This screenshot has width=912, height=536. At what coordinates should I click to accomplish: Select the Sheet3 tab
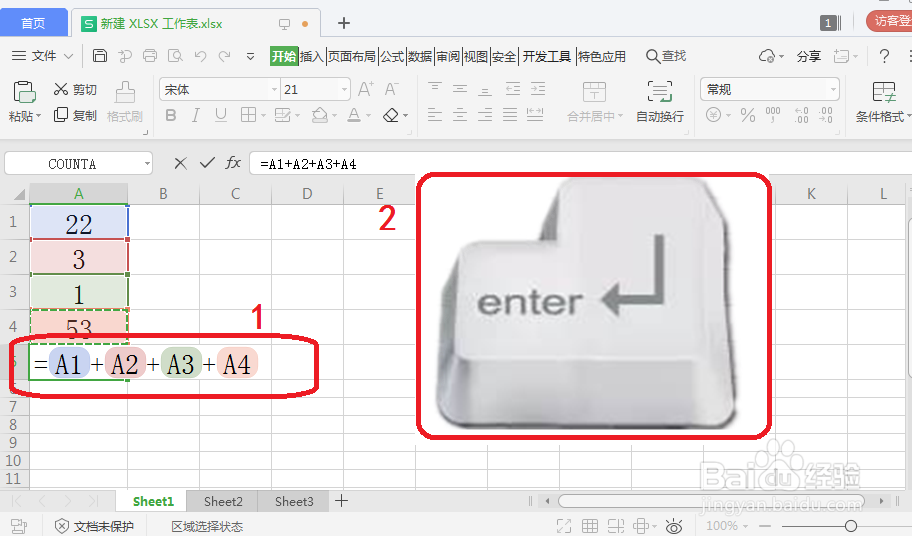(x=294, y=501)
